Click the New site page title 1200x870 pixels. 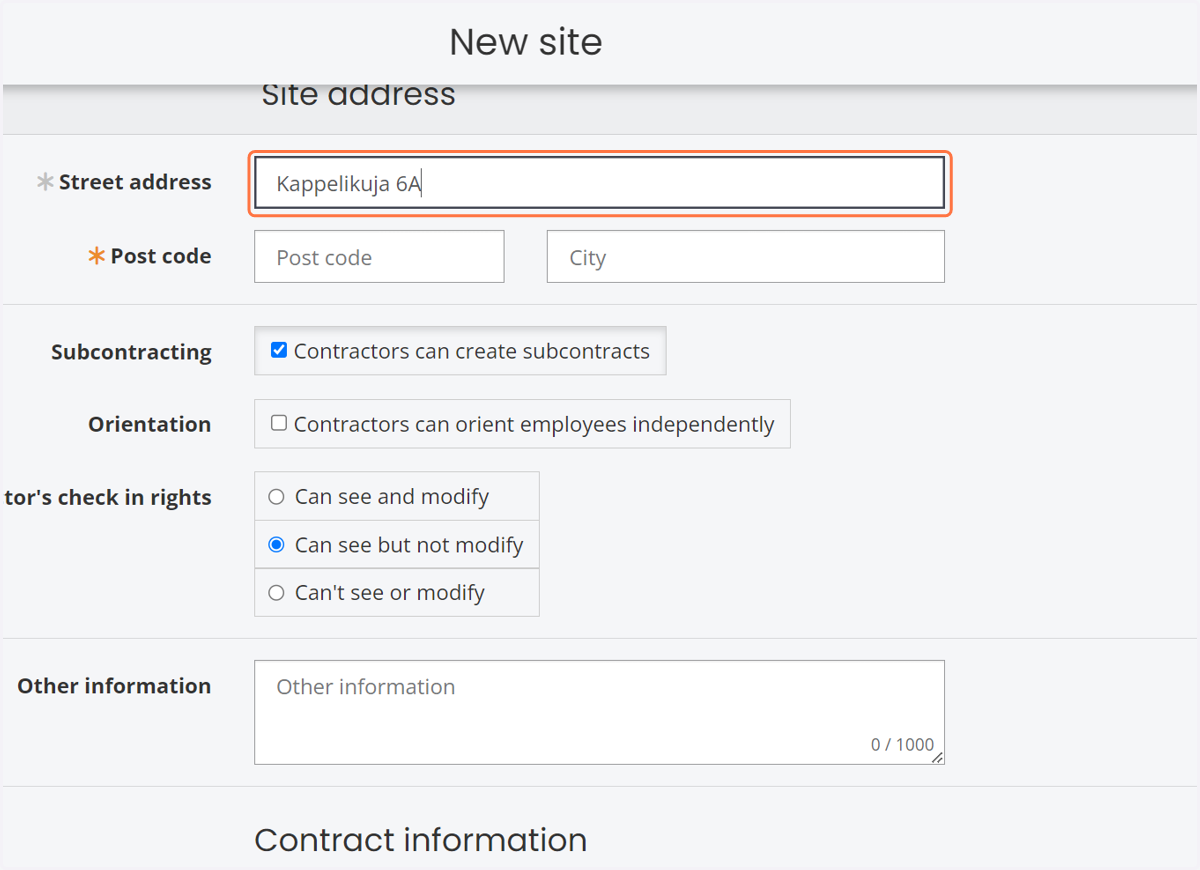pyautogui.click(x=526, y=42)
